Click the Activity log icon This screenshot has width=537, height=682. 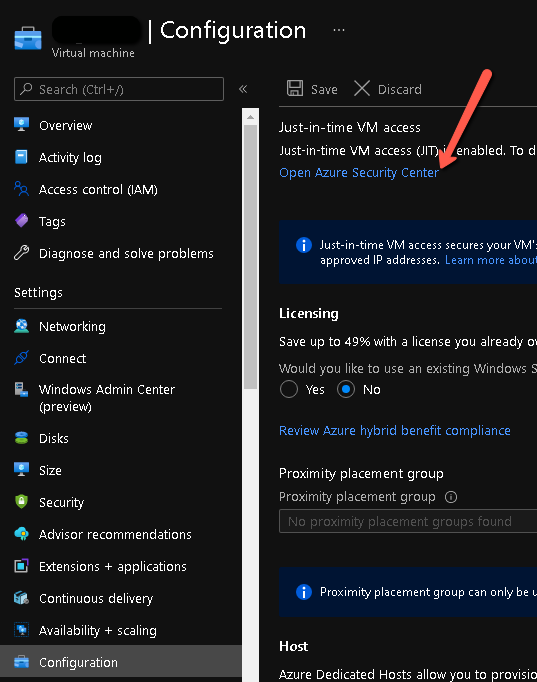(21, 157)
